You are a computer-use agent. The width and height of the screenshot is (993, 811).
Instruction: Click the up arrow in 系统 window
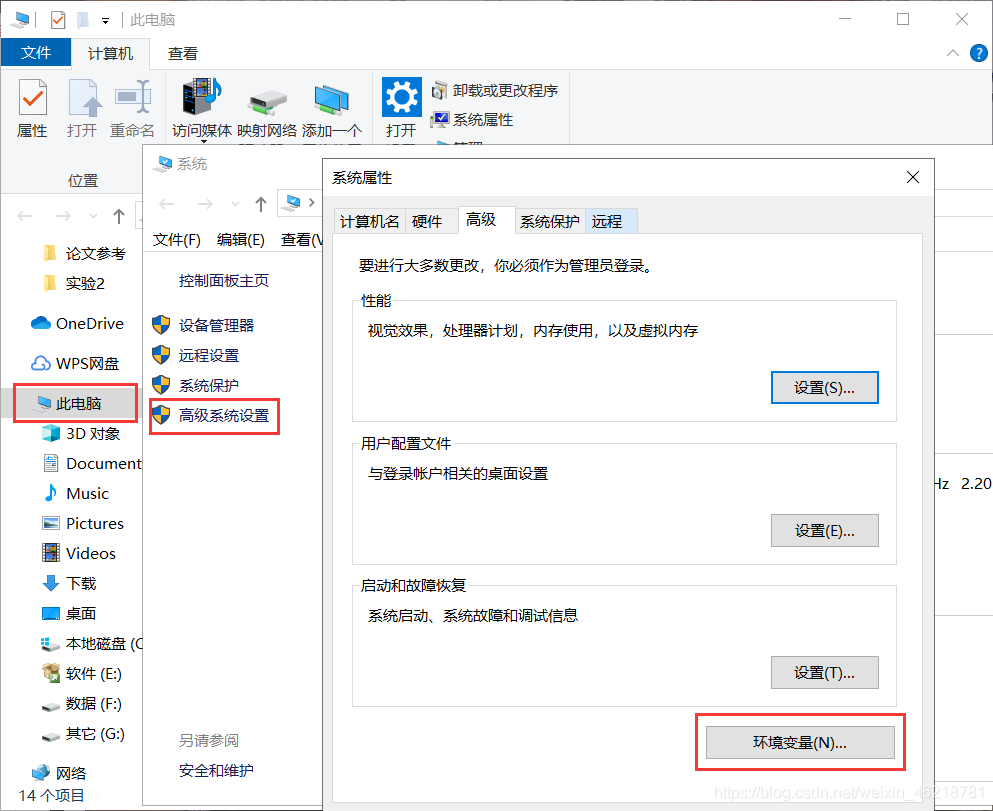coord(261,204)
